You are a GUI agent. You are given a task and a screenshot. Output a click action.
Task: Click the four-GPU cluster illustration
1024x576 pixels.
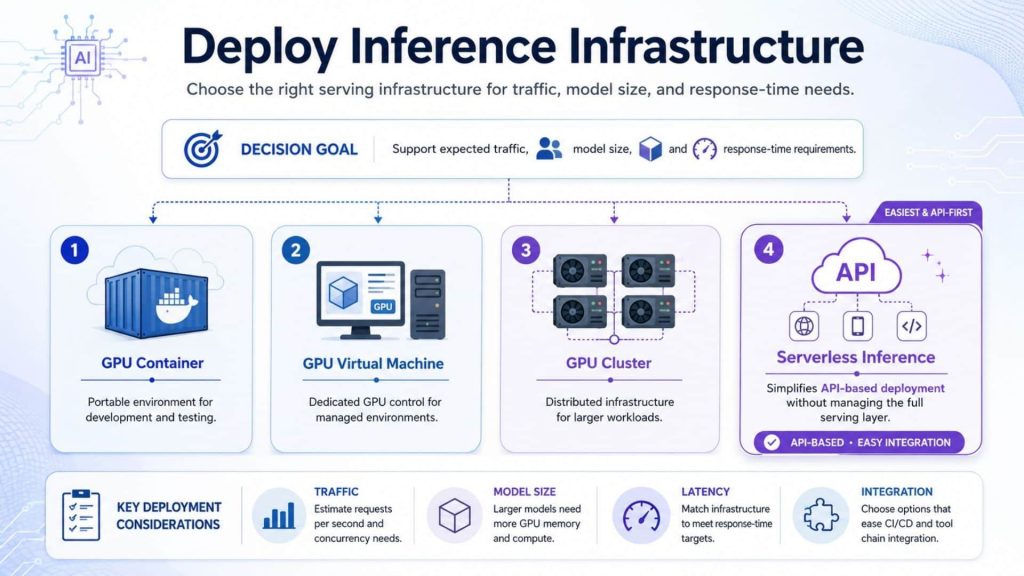point(614,298)
